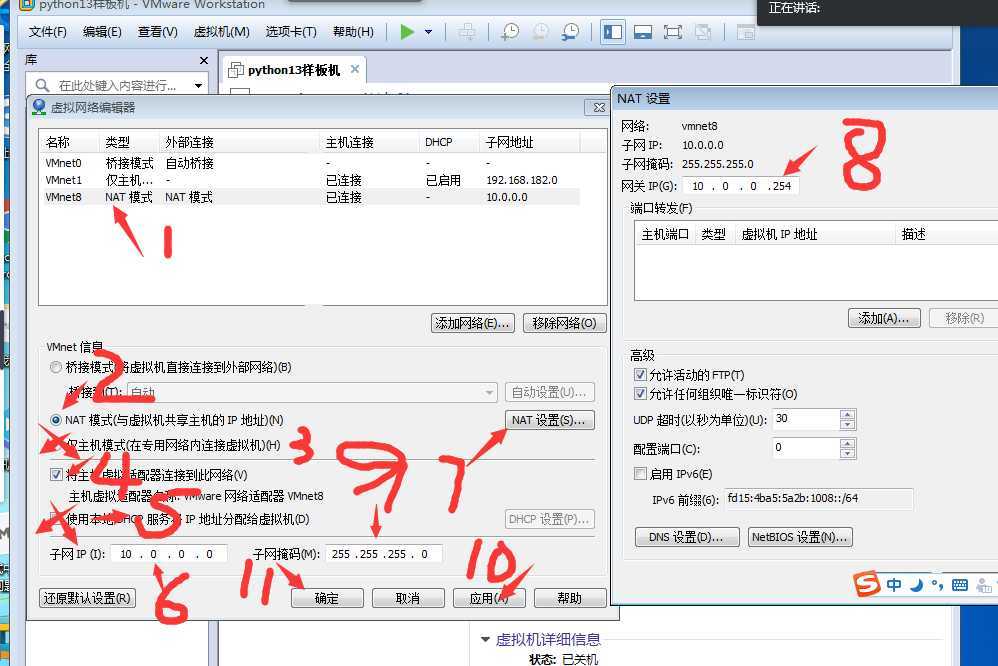Click the 确定 button
Screen dimensions: 998x666
(327, 599)
